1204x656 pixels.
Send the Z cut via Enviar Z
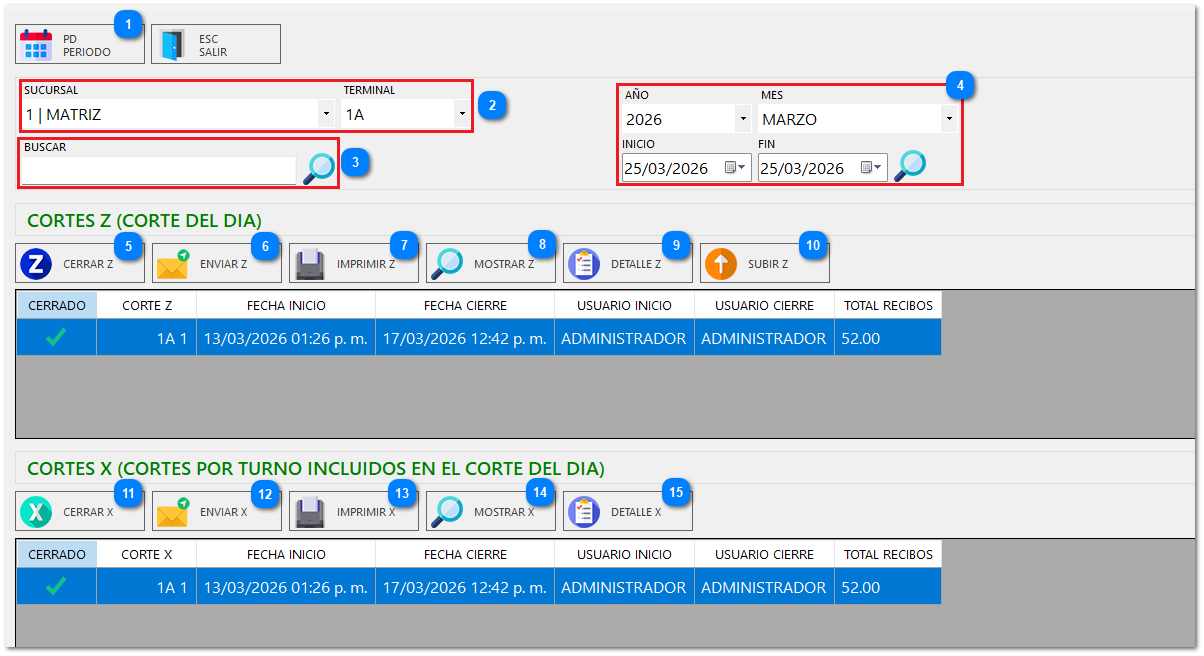pos(216,264)
